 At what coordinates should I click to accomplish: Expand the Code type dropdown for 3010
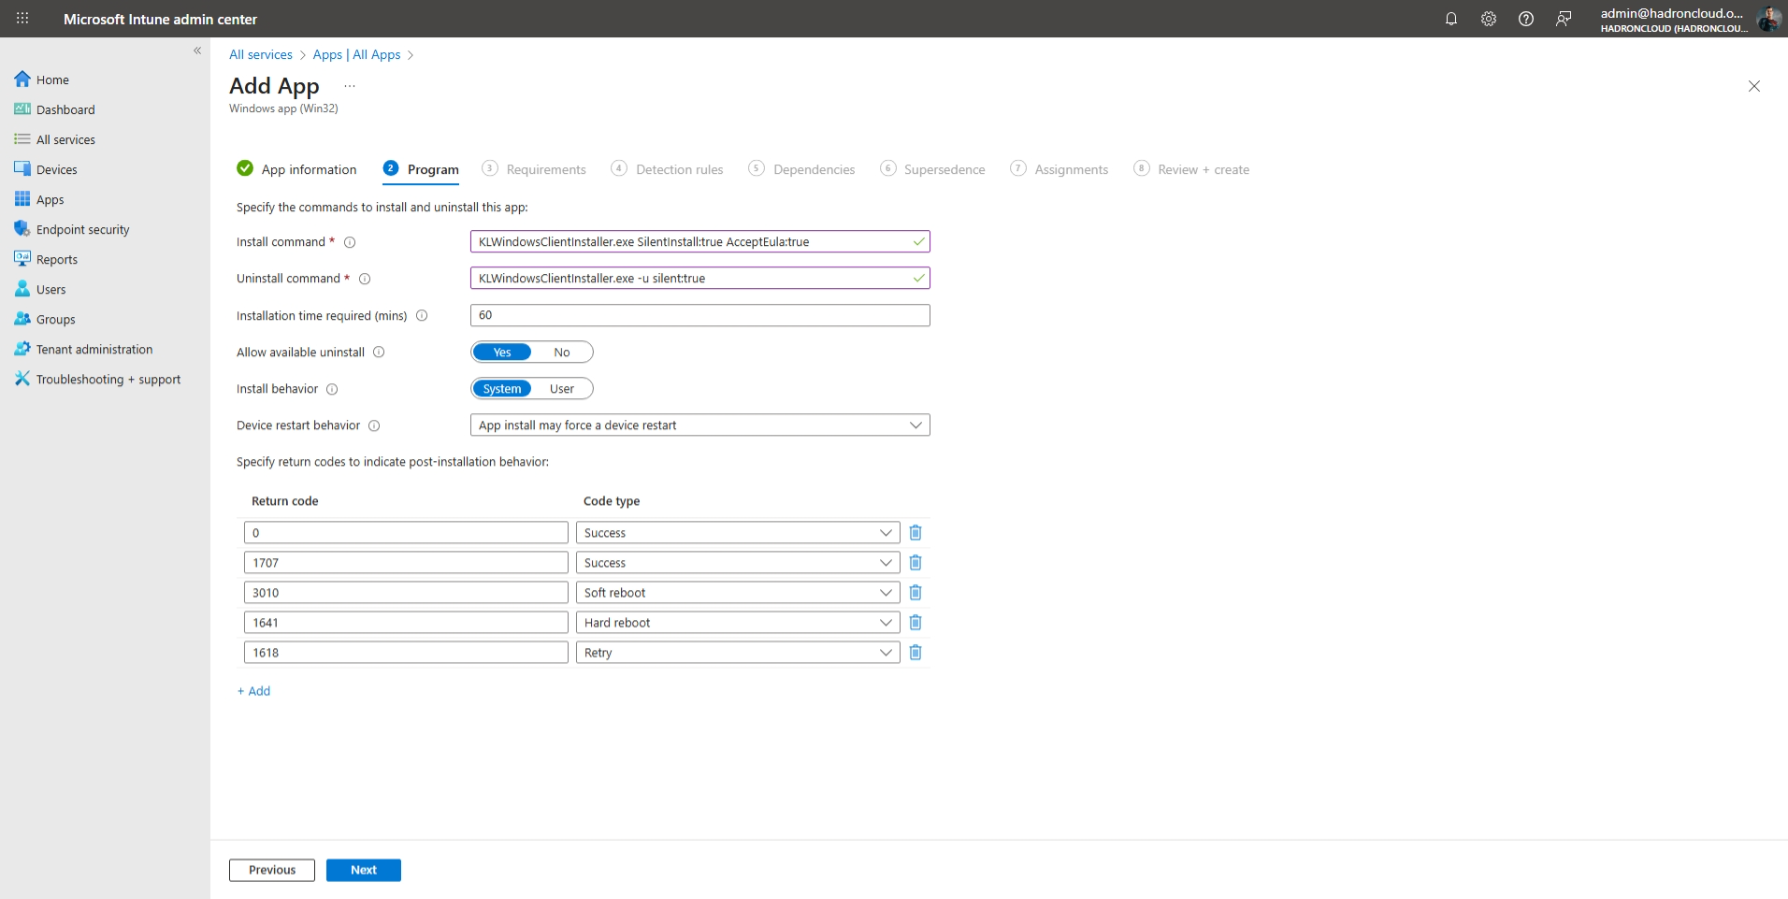point(738,593)
